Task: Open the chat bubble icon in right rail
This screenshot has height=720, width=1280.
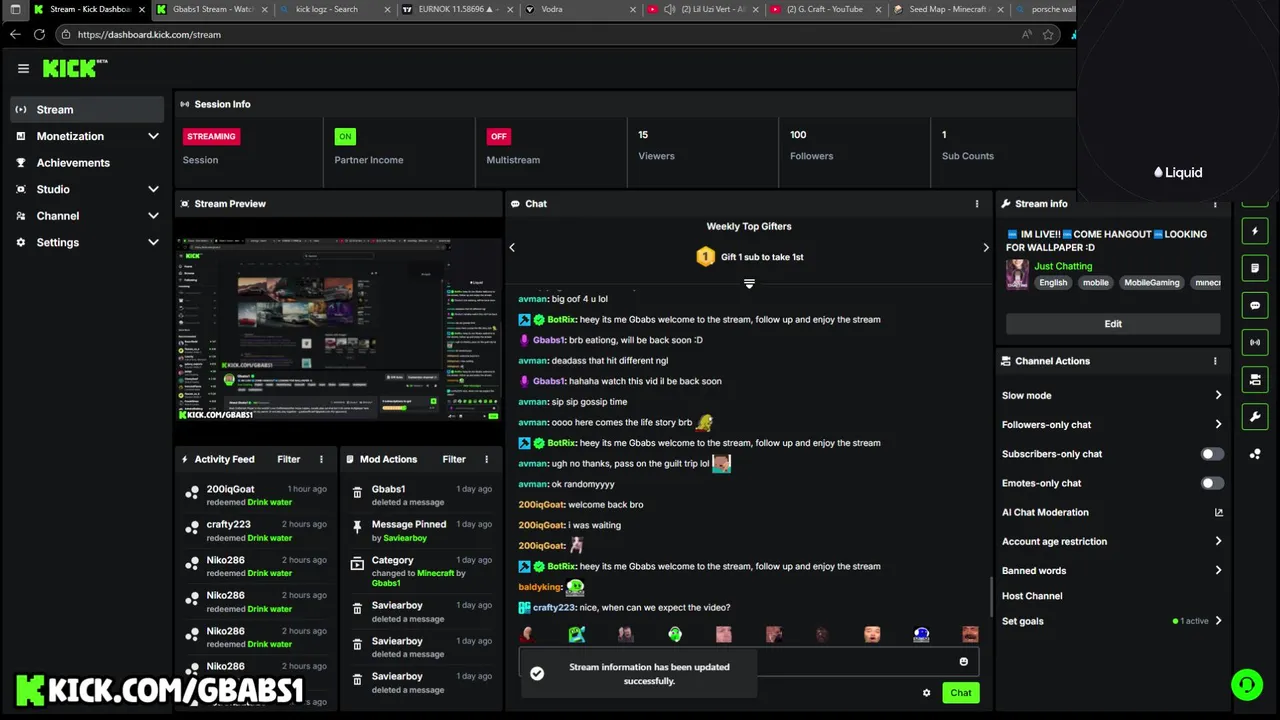Action: click(x=1255, y=305)
